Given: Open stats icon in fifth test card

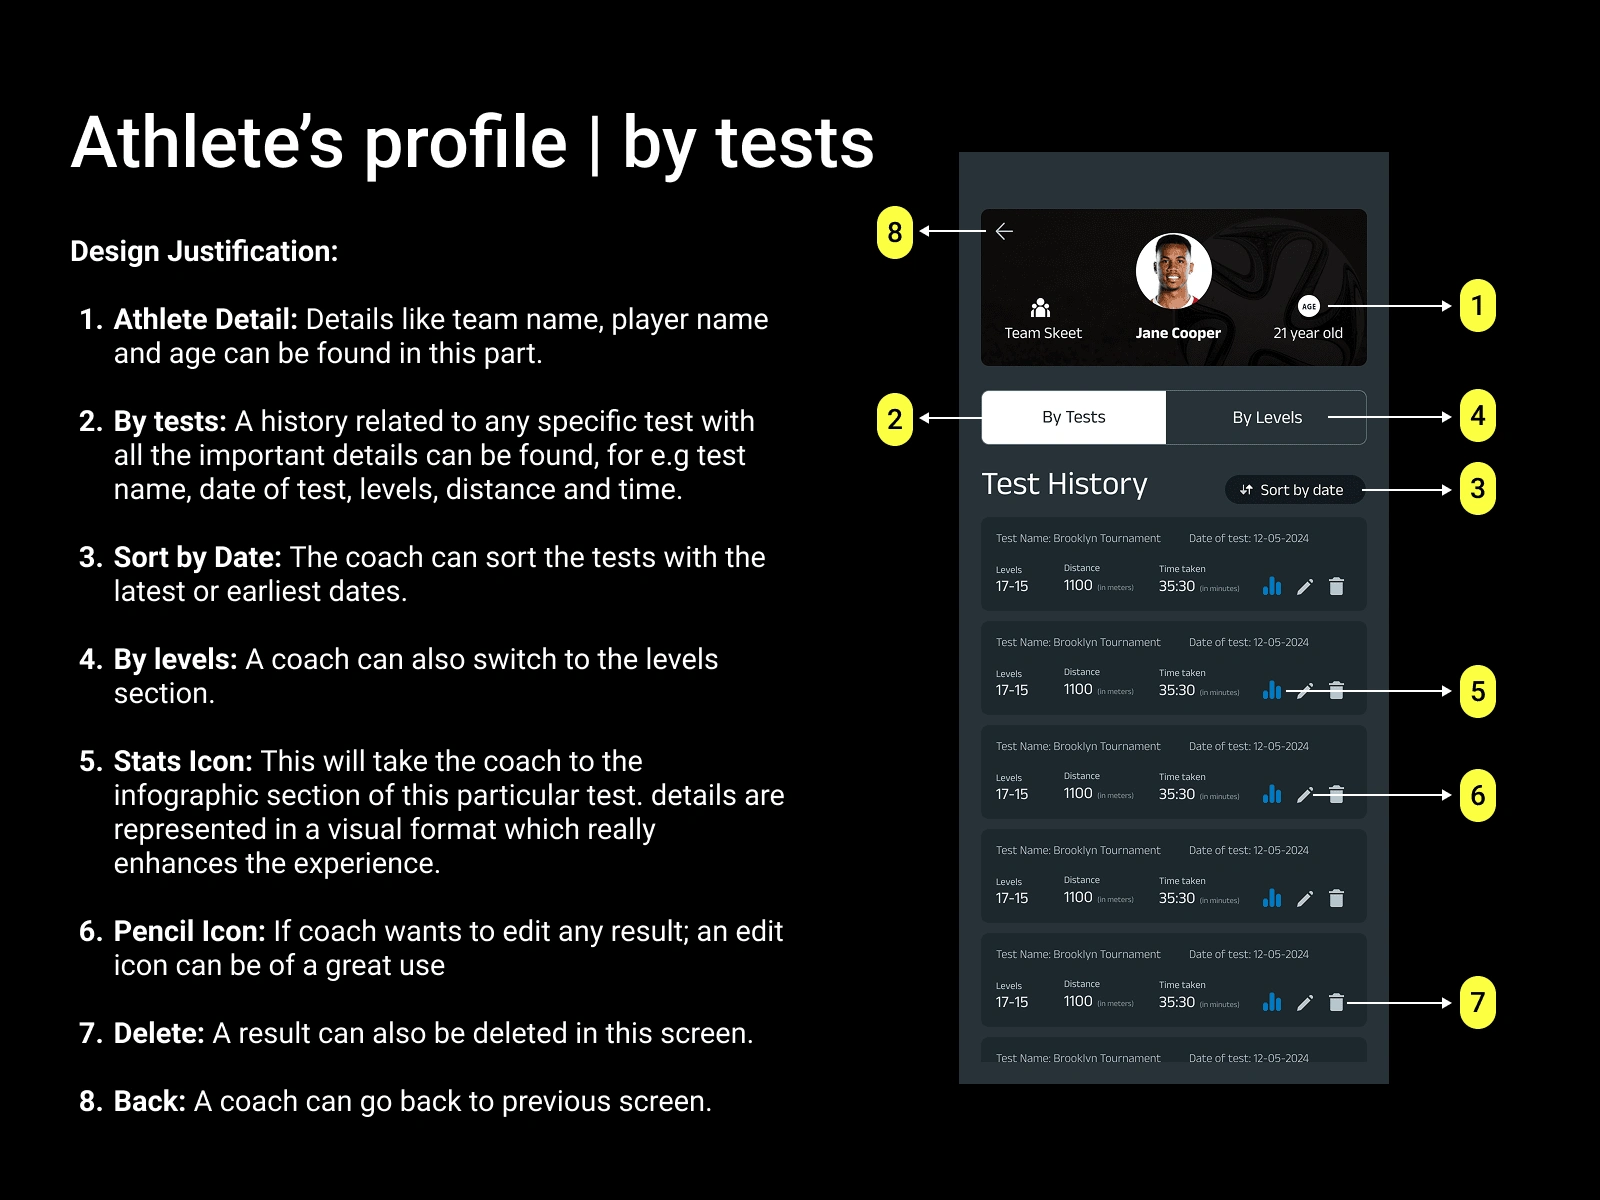Looking at the screenshot, I should [1272, 1002].
